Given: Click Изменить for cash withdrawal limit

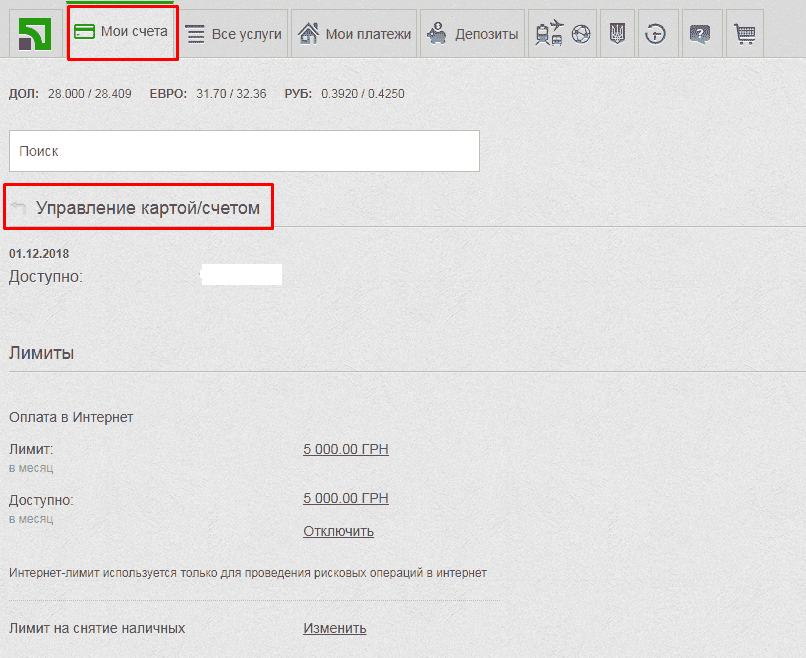Looking at the screenshot, I should [x=334, y=628].
